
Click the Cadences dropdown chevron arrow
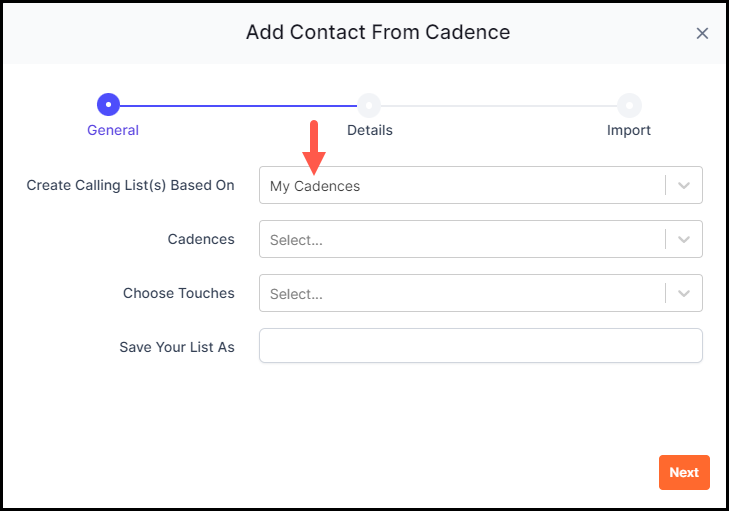[x=683, y=239]
